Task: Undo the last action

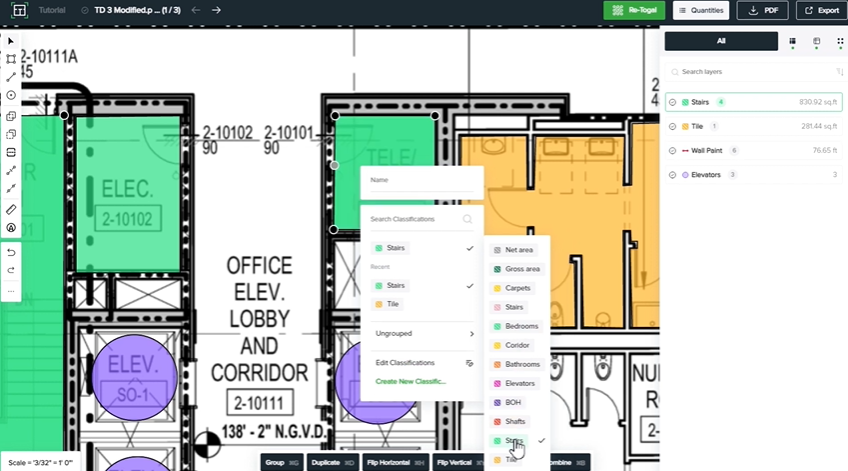Action: [11, 253]
